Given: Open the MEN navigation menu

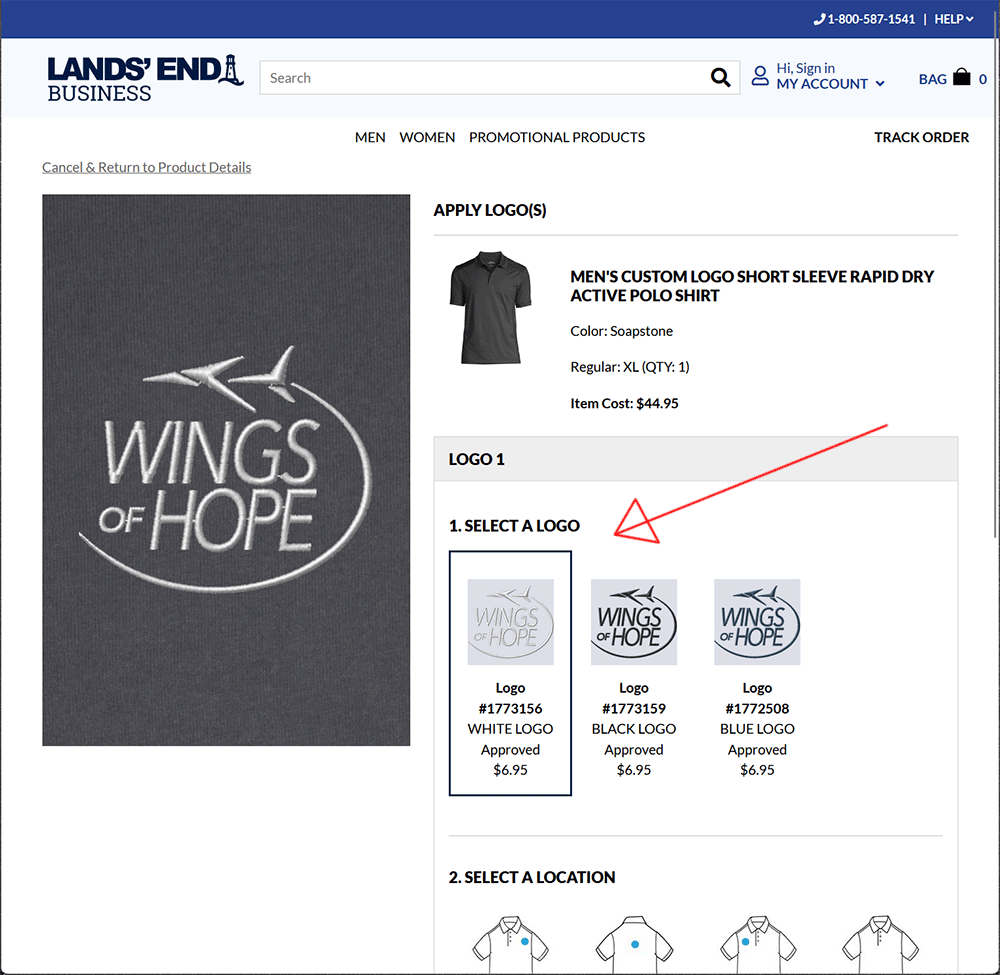Looking at the screenshot, I should 370,137.
